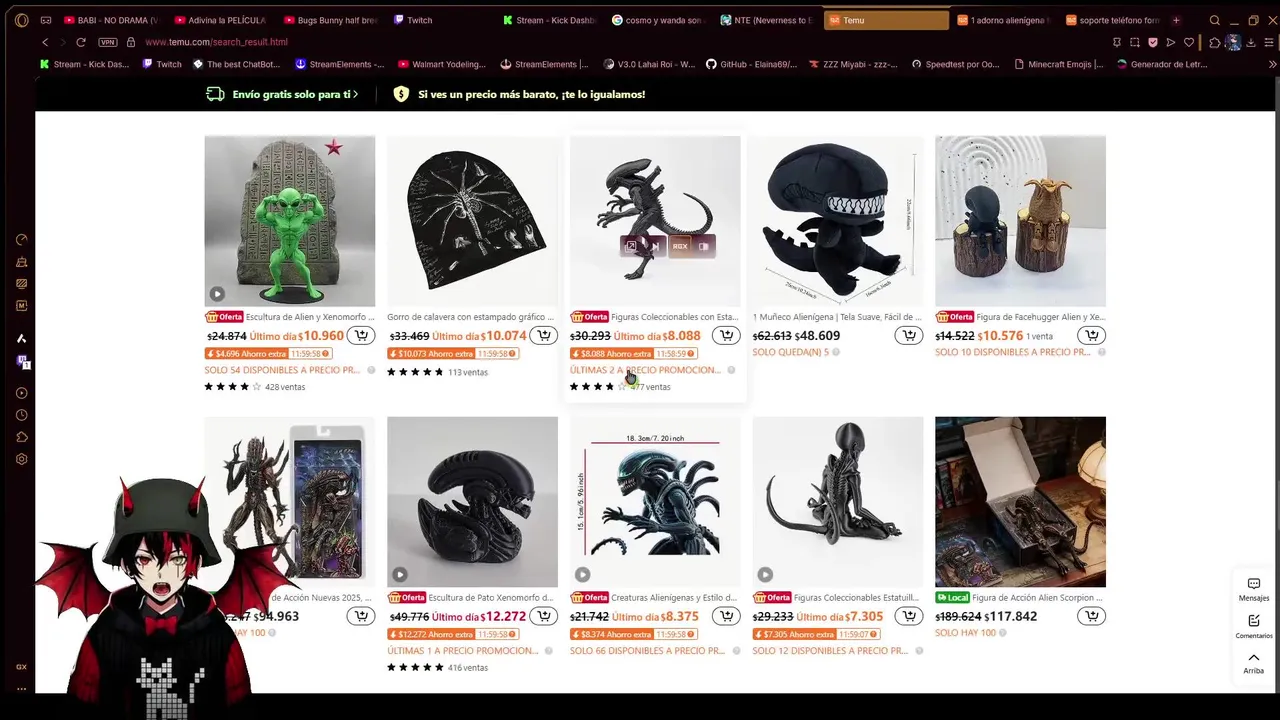Image resolution: width=1280 pixels, height=720 pixels.
Task: Open the GitHub - Elaina69 bookmark
Action: click(751, 64)
